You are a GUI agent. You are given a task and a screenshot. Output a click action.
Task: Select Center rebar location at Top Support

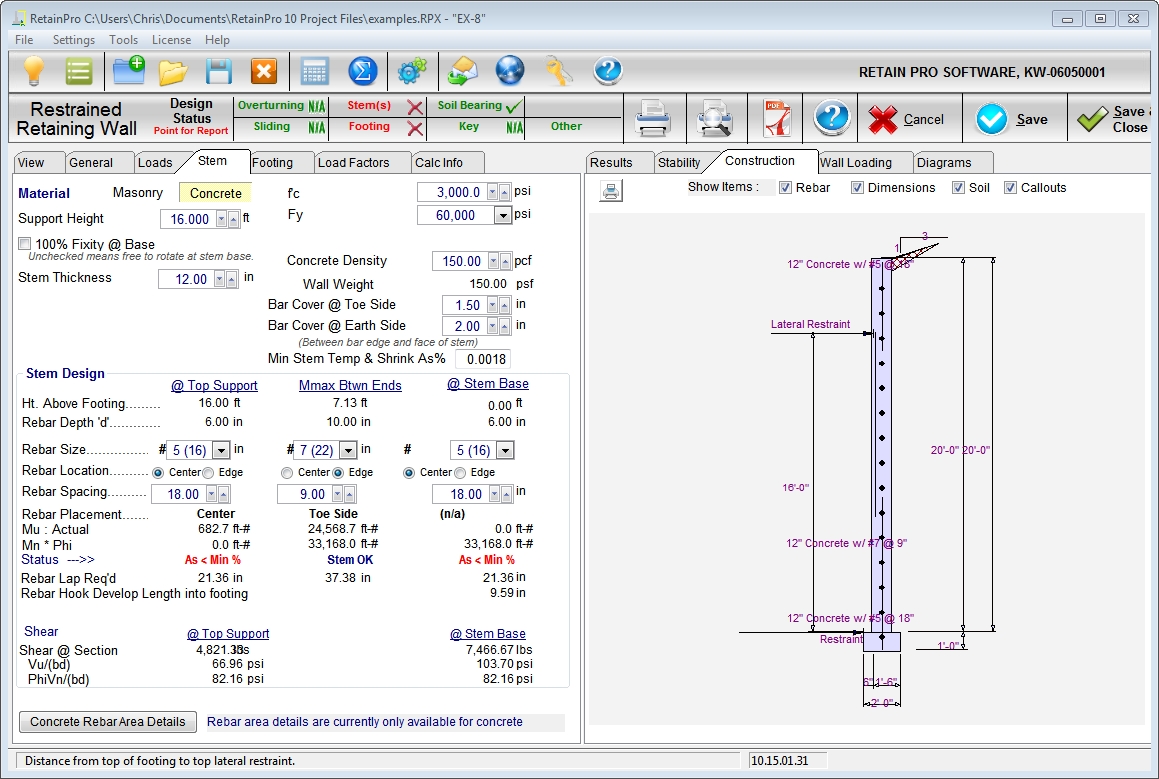point(158,473)
